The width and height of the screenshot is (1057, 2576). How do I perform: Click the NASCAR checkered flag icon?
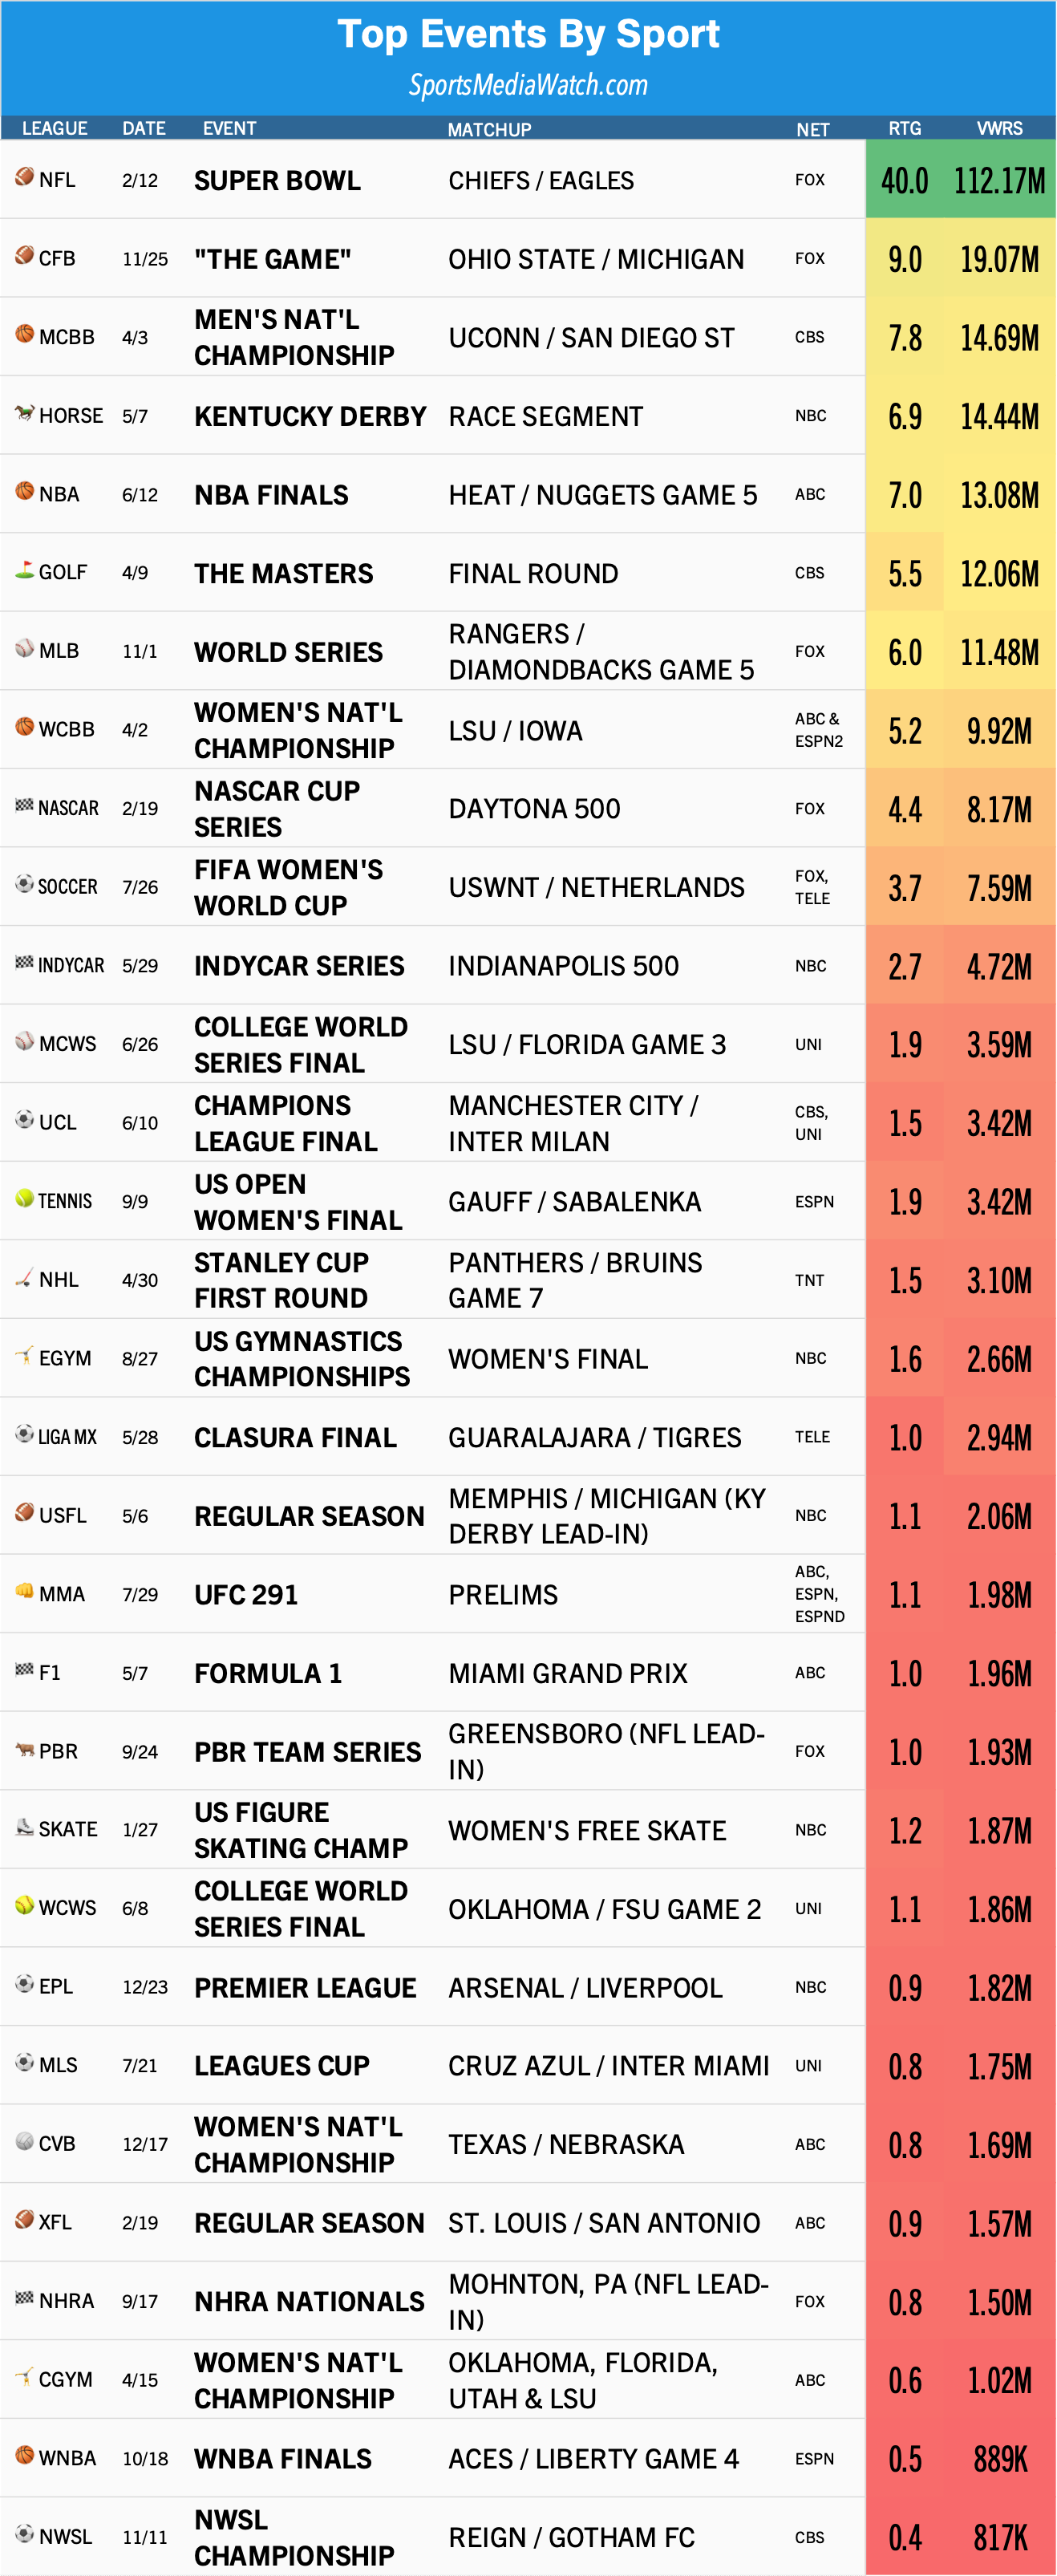25,805
